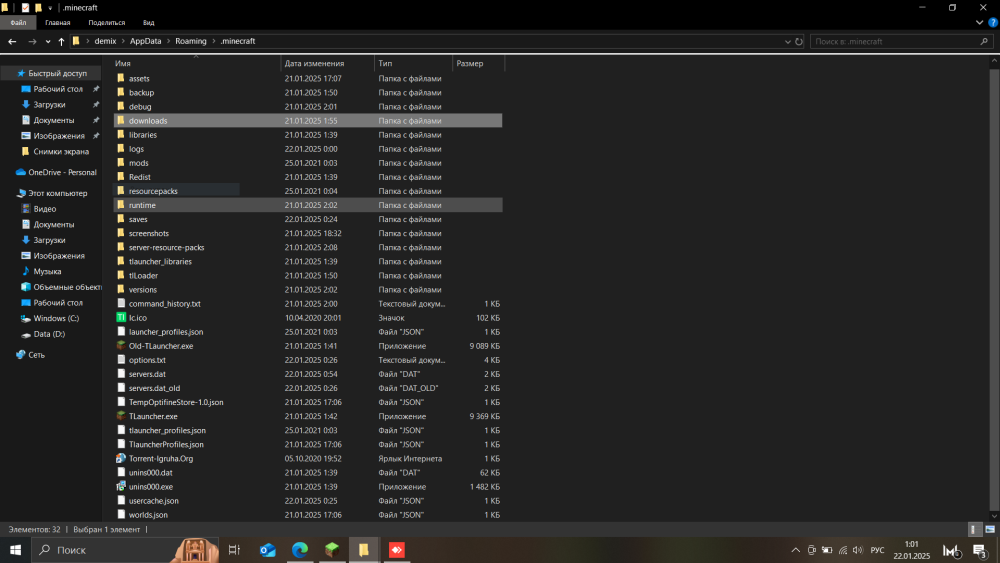Image resolution: width=1000 pixels, height=563 pixels.
Task: Switch РУС input language in tray
Action: [x=878, y=550]
